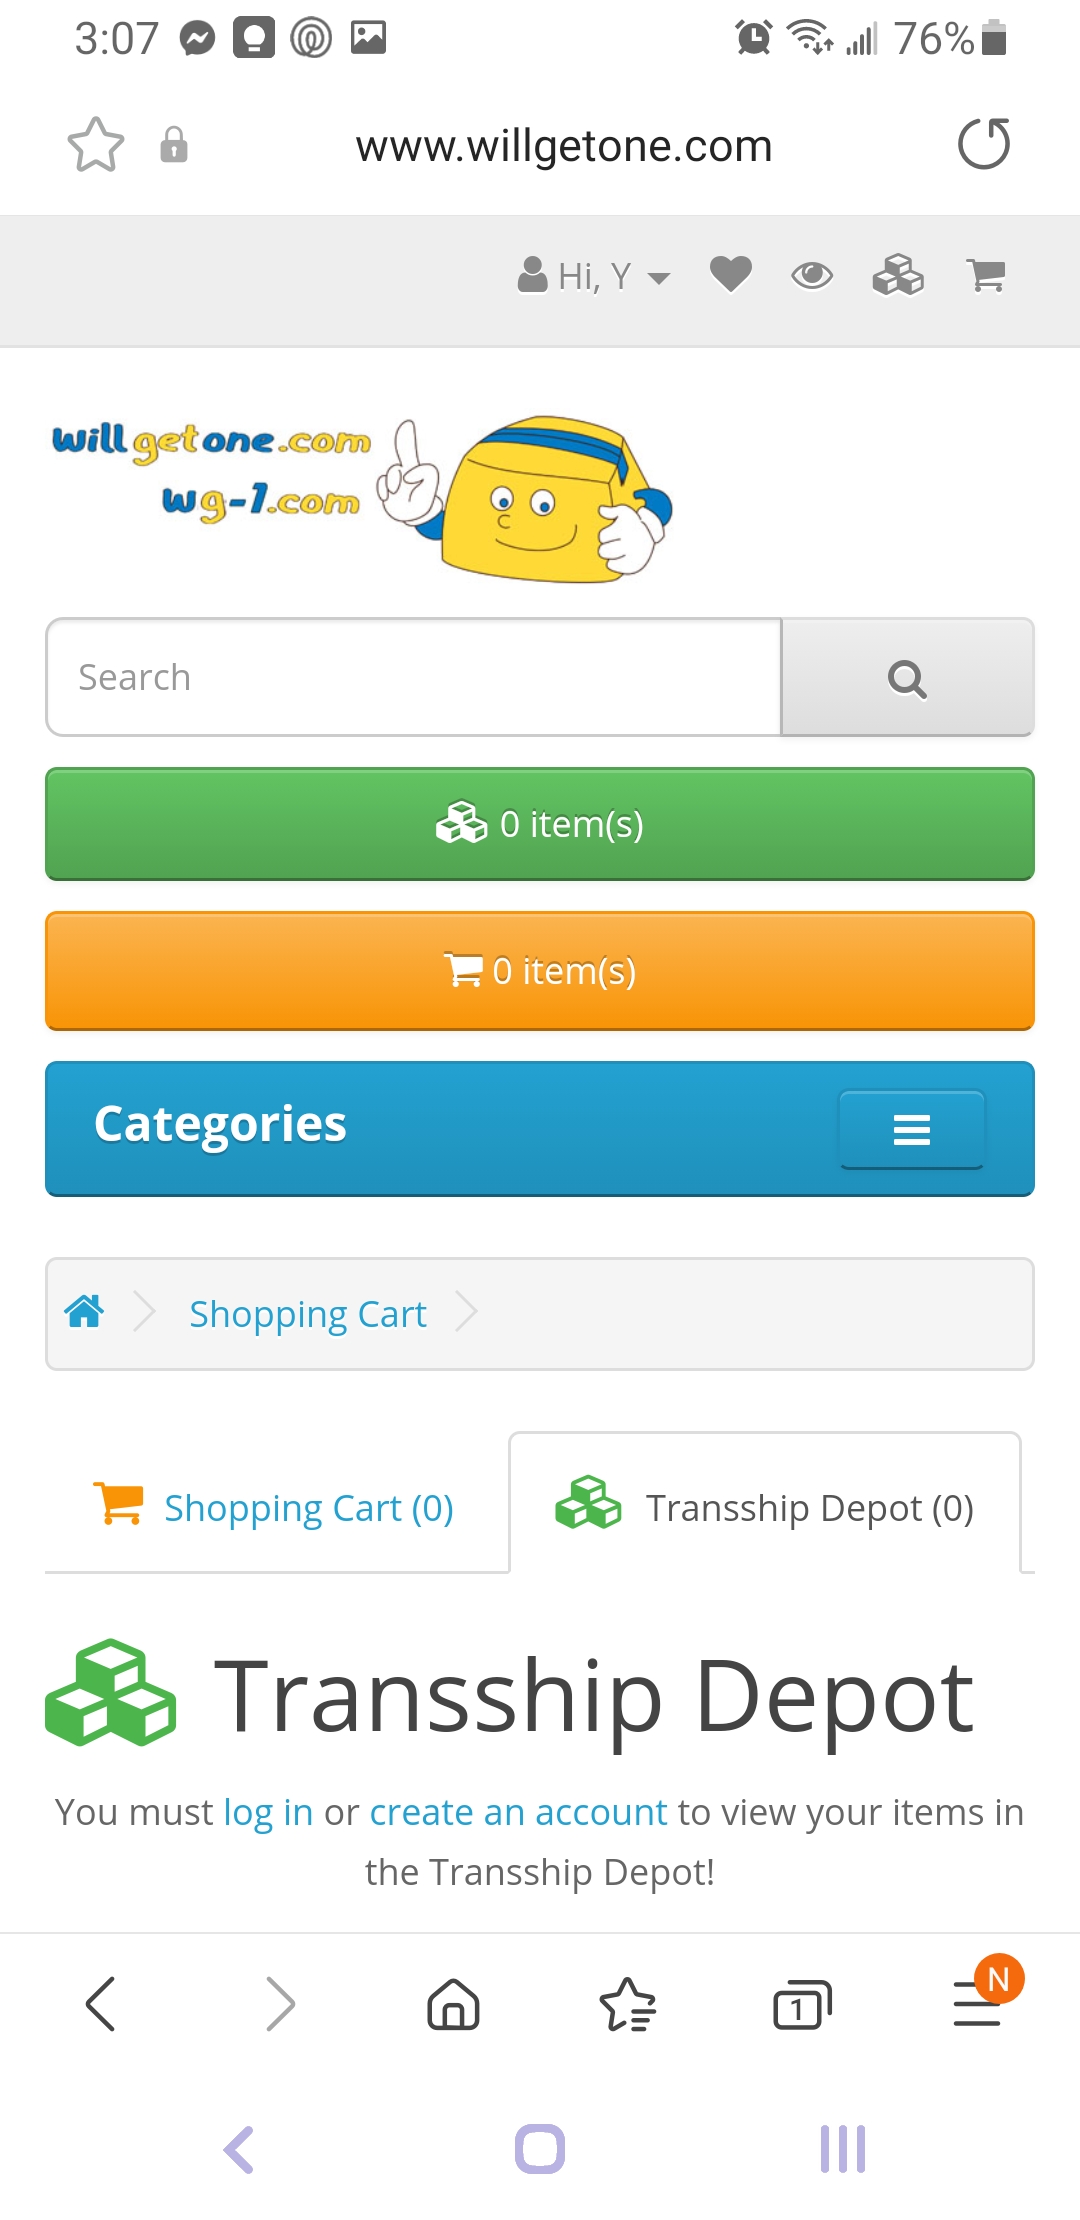
Task: Click the orange 0 item(s) cart button
Action: click(540, 971)
